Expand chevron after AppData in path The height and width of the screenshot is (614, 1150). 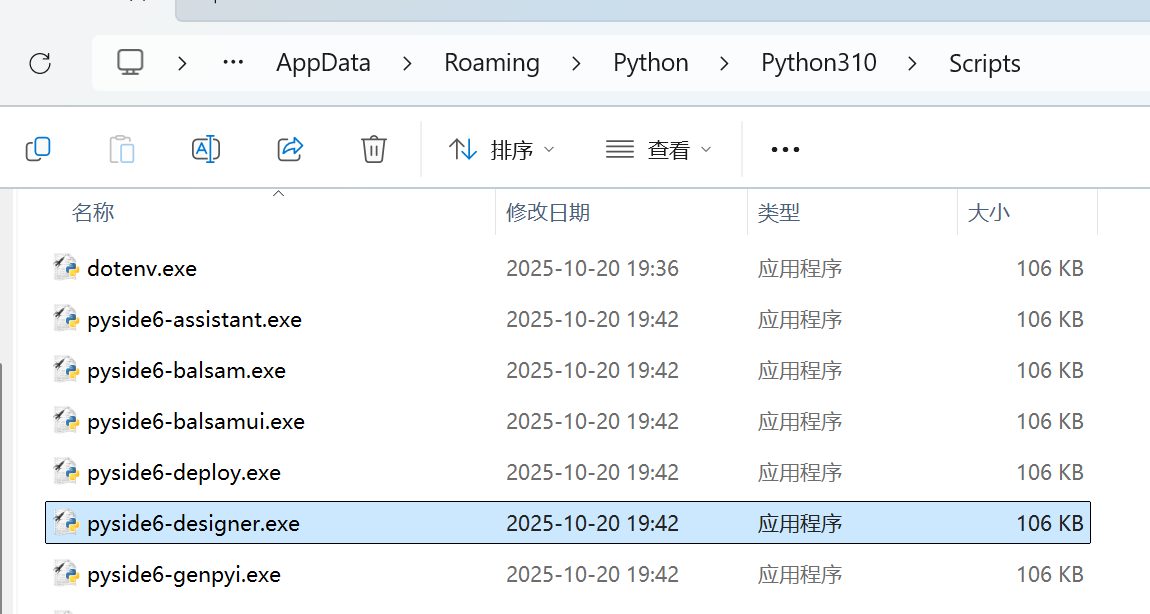407,64
